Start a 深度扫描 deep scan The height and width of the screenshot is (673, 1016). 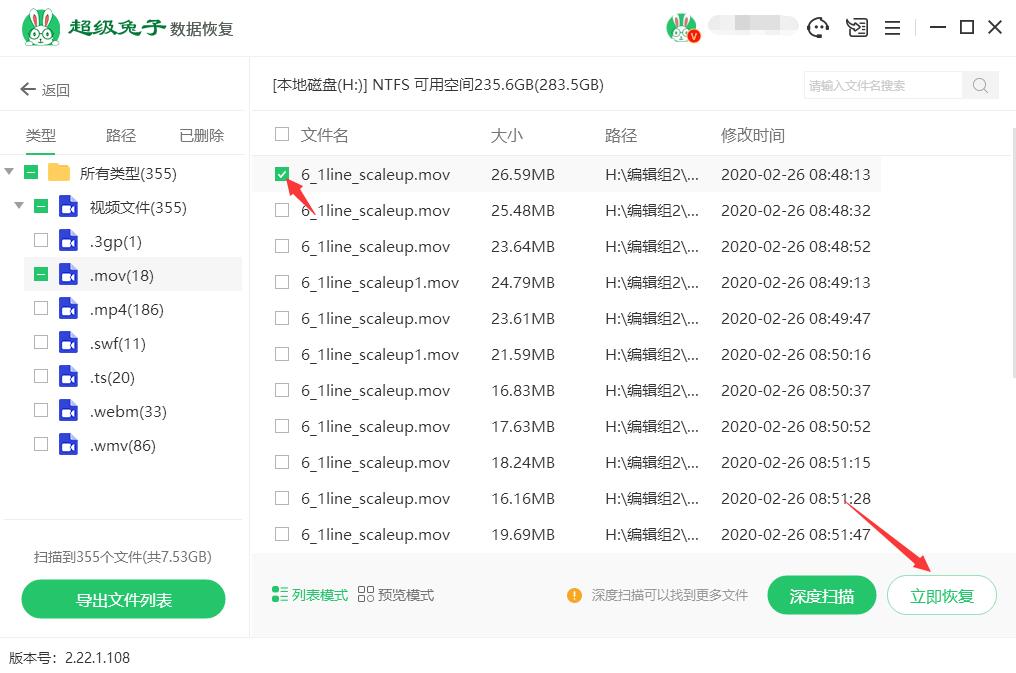821,594
